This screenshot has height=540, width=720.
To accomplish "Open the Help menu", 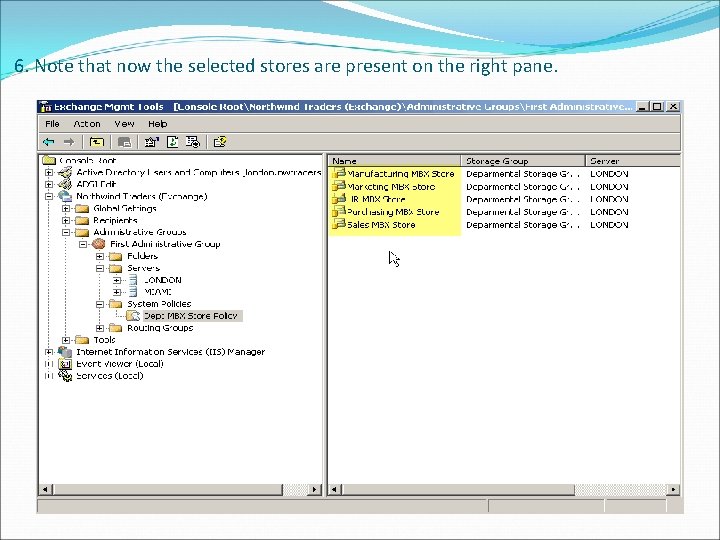I will pyautogui.click(x=158, y=124).
